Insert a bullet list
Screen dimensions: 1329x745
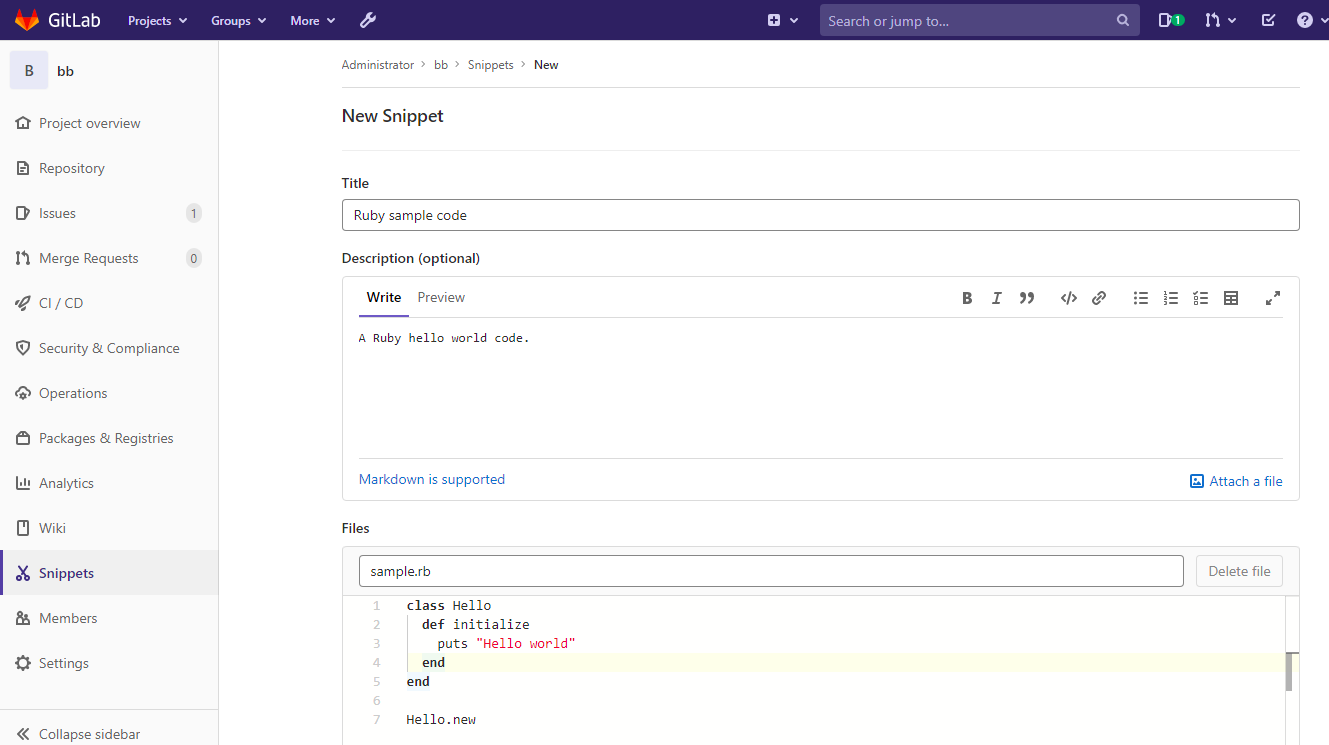1140,297
